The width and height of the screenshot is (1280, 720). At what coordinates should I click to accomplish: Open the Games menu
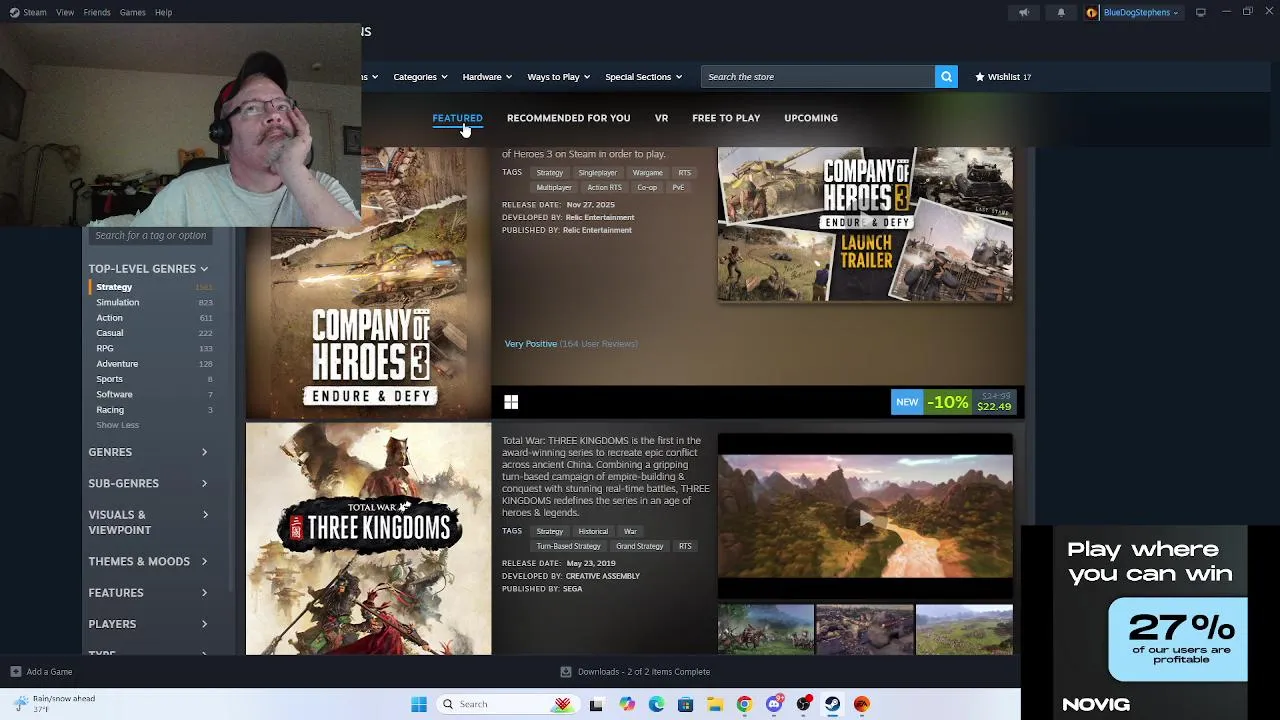(132, 12)
